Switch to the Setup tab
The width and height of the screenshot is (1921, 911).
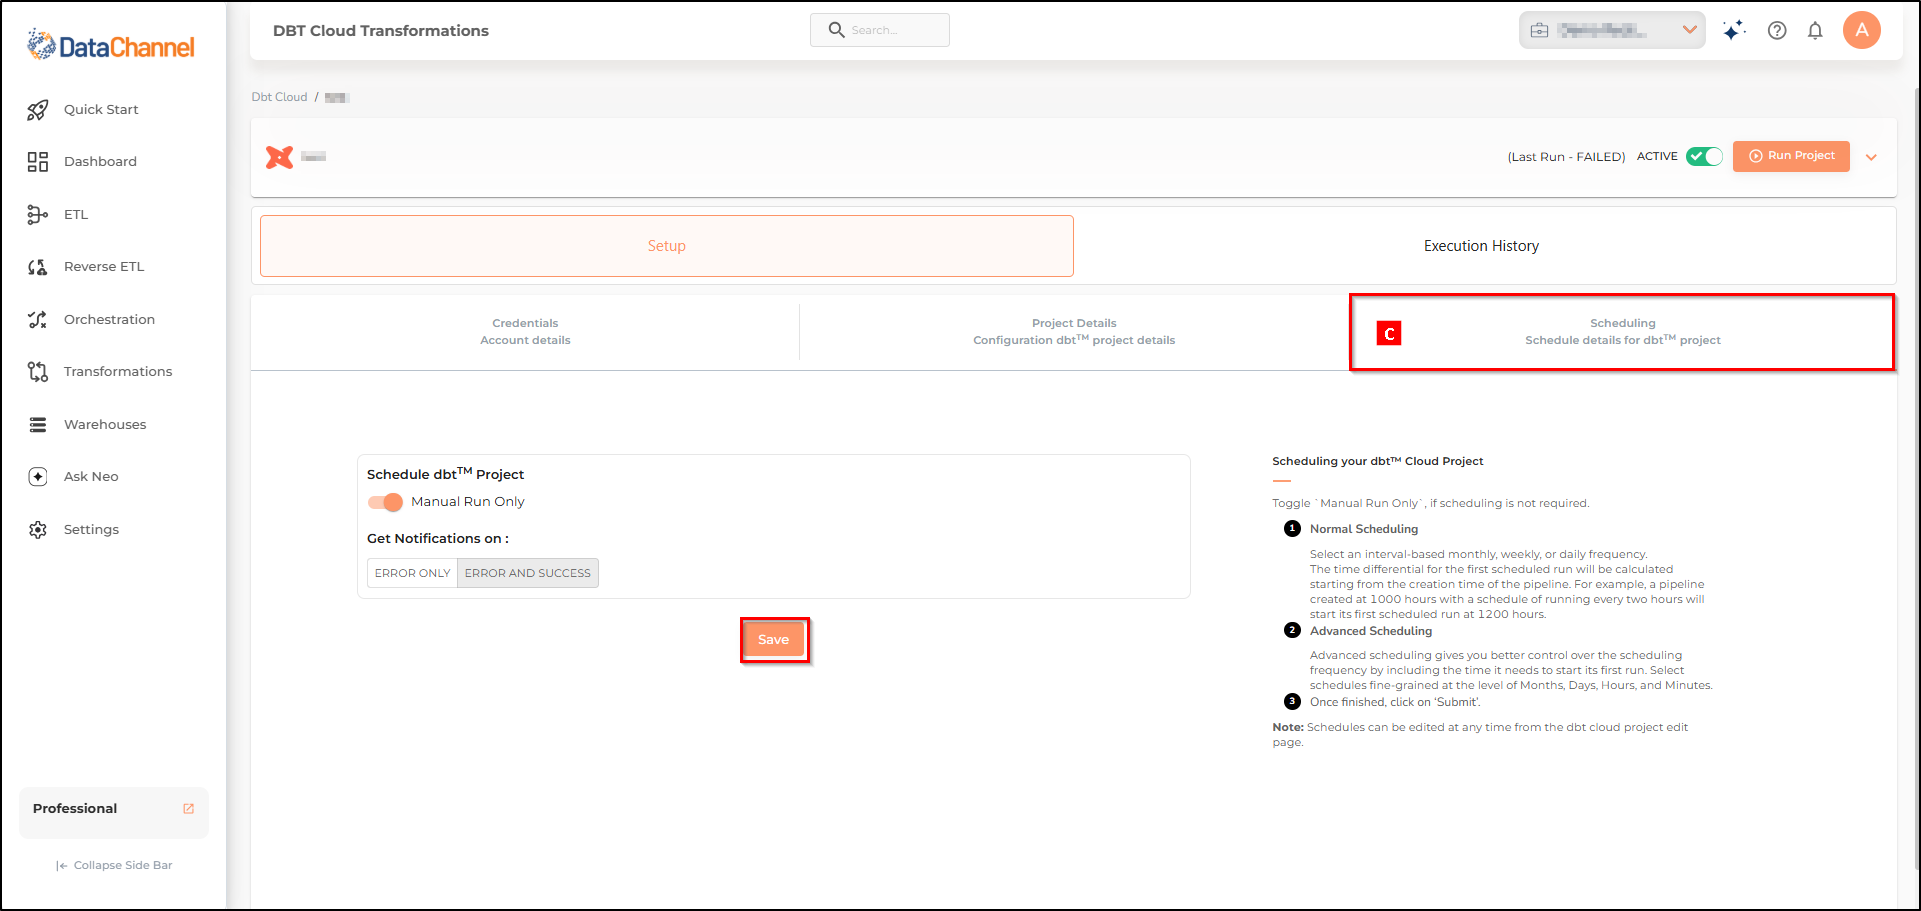[x=667, y=246]
